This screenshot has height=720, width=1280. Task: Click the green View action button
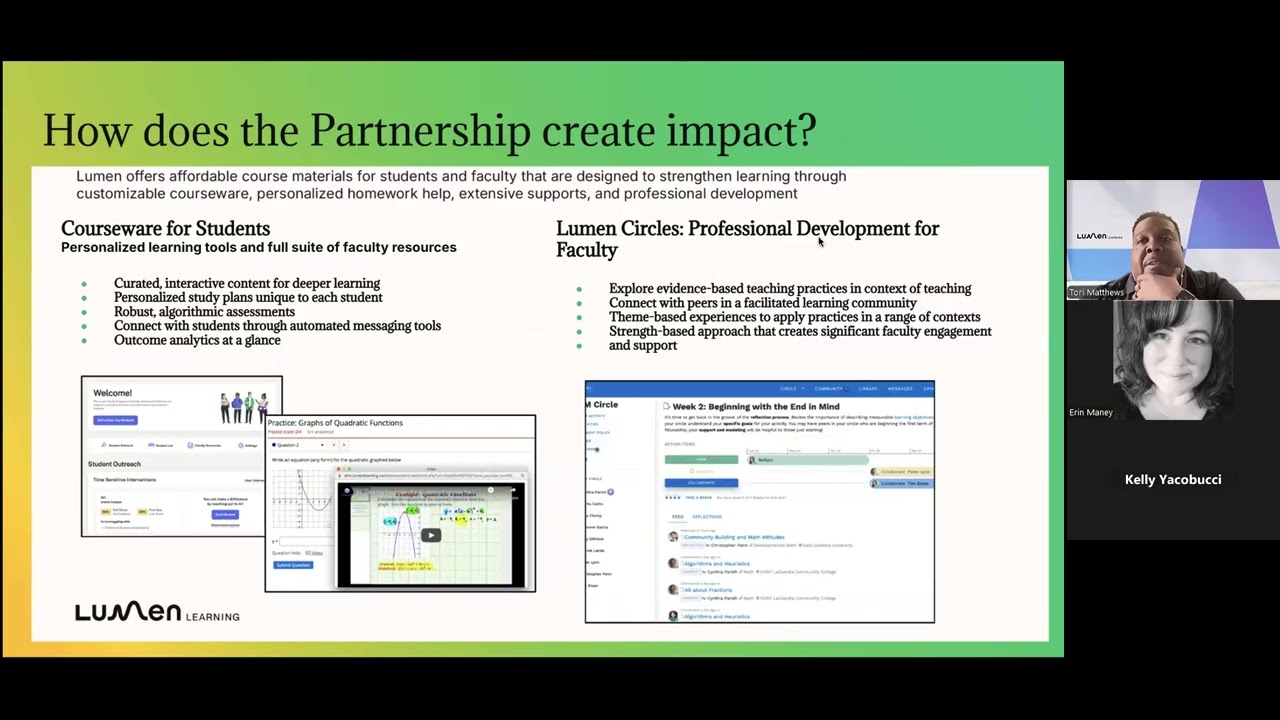(701, 460)
